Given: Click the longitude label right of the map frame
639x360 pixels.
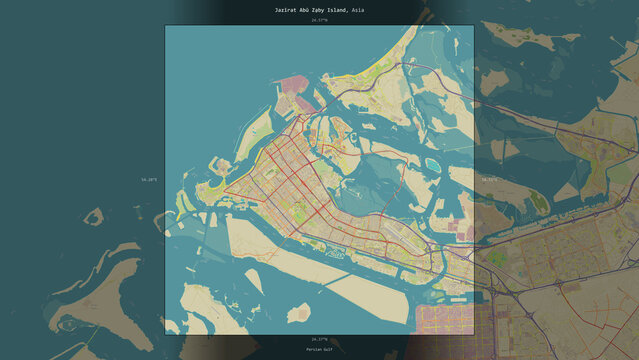Looking at the screenshot, I should (x=489, y=180).
